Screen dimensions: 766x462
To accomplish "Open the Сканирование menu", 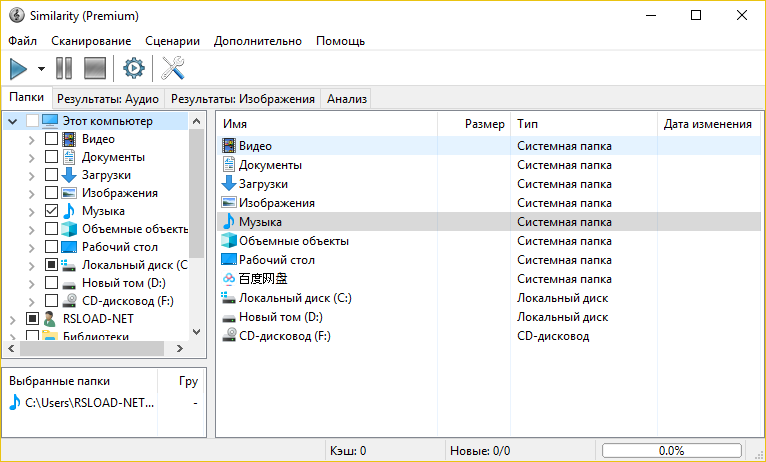I will point(92,41).
